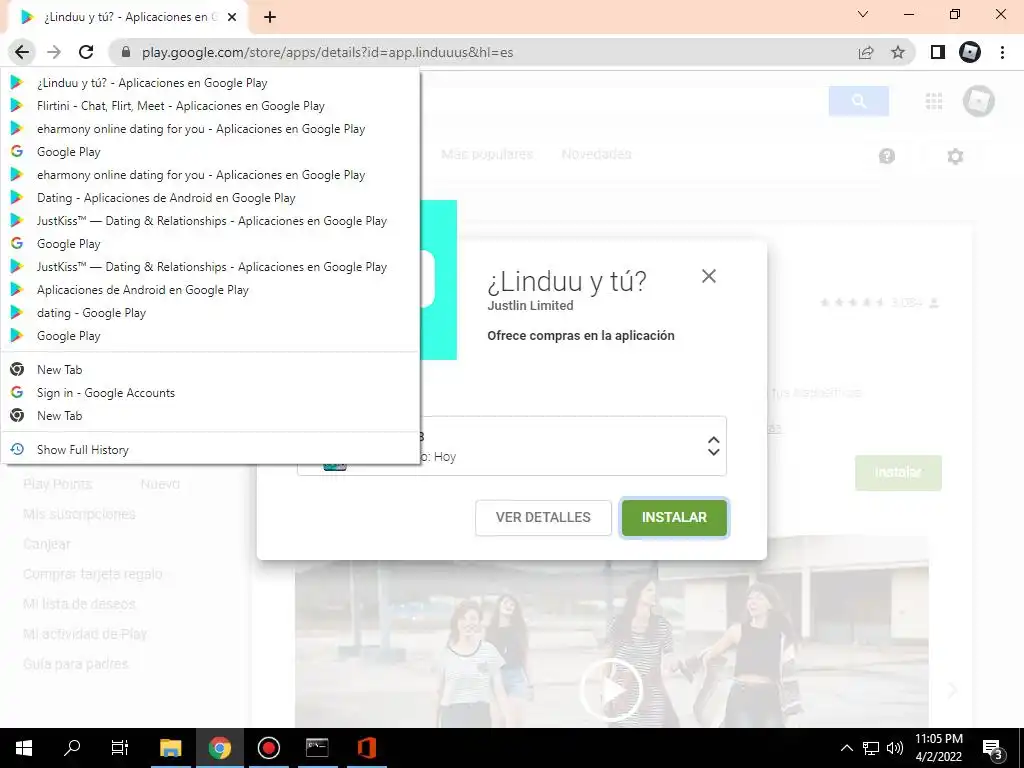The image size is (1024, 768).
Task: Click the taskbar clock showing 11:05 PM
Action: click(x=938, y=748)
